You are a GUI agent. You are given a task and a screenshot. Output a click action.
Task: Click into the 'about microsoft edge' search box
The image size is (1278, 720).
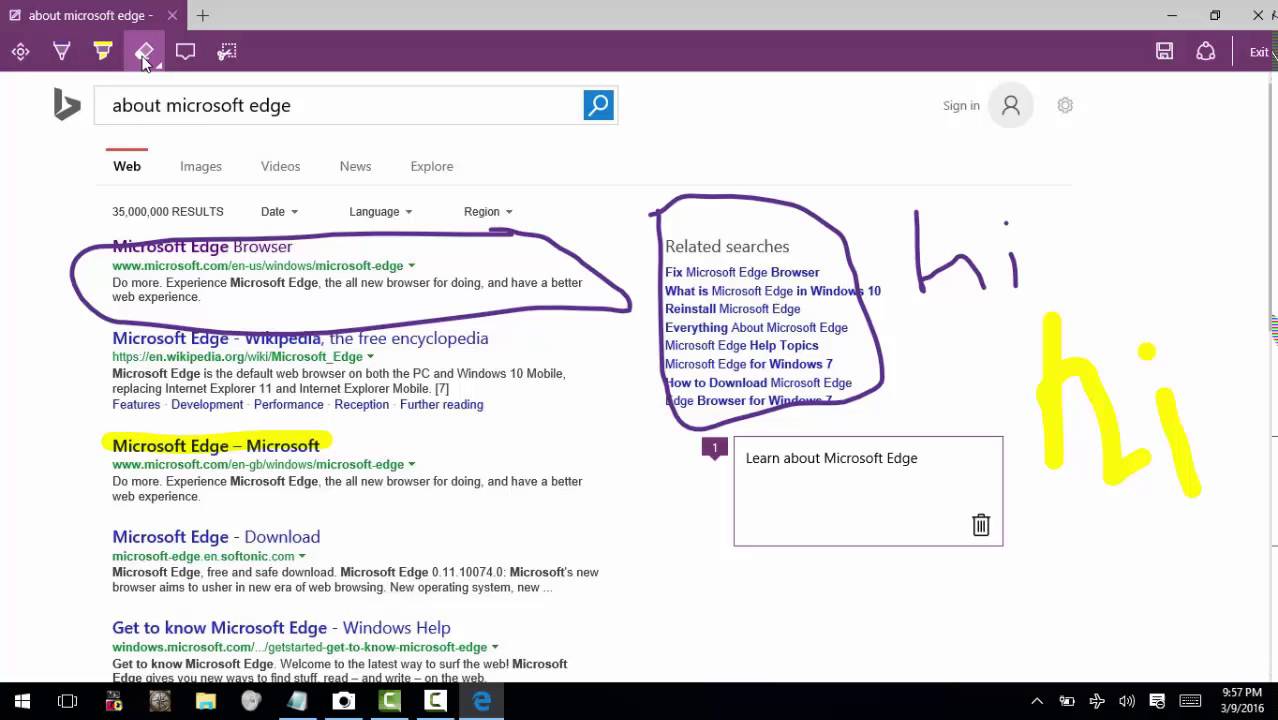click(x=338, y=105)
